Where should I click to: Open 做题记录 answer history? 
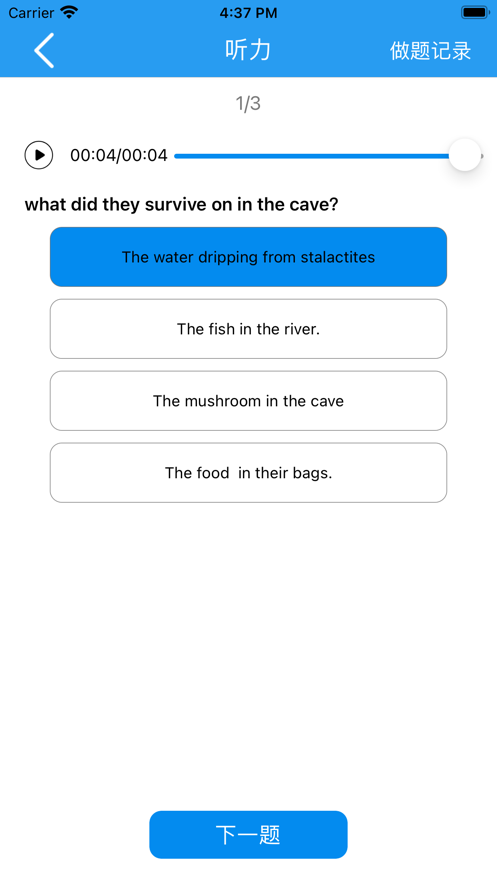tap(430, 51)
